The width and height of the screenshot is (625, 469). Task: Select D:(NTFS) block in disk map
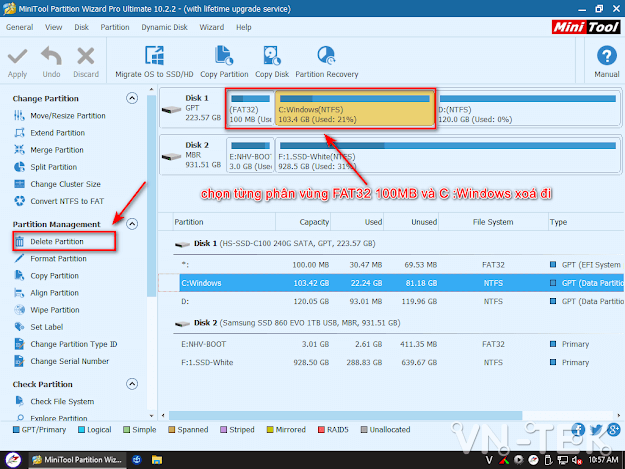pyautogui.click(x=528, y=108)
